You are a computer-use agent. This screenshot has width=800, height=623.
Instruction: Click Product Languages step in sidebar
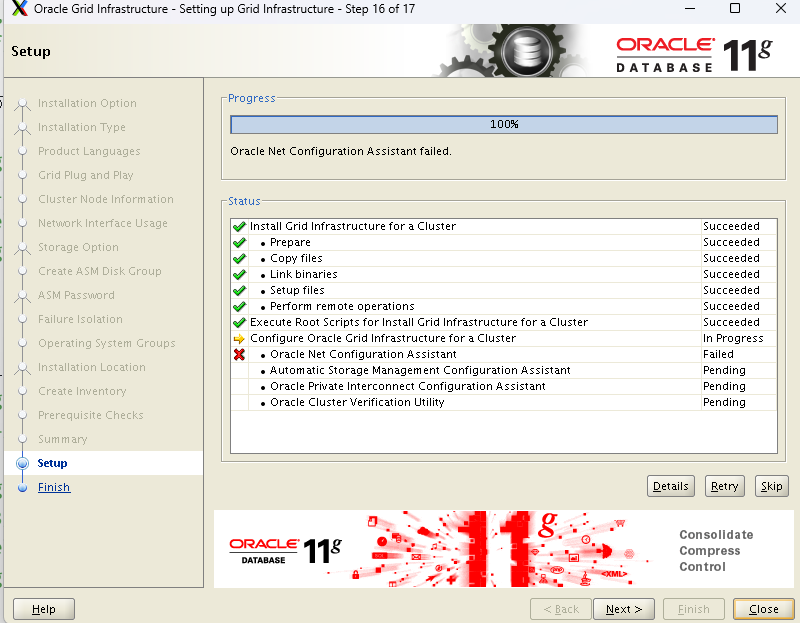click(x=89, y=152)
